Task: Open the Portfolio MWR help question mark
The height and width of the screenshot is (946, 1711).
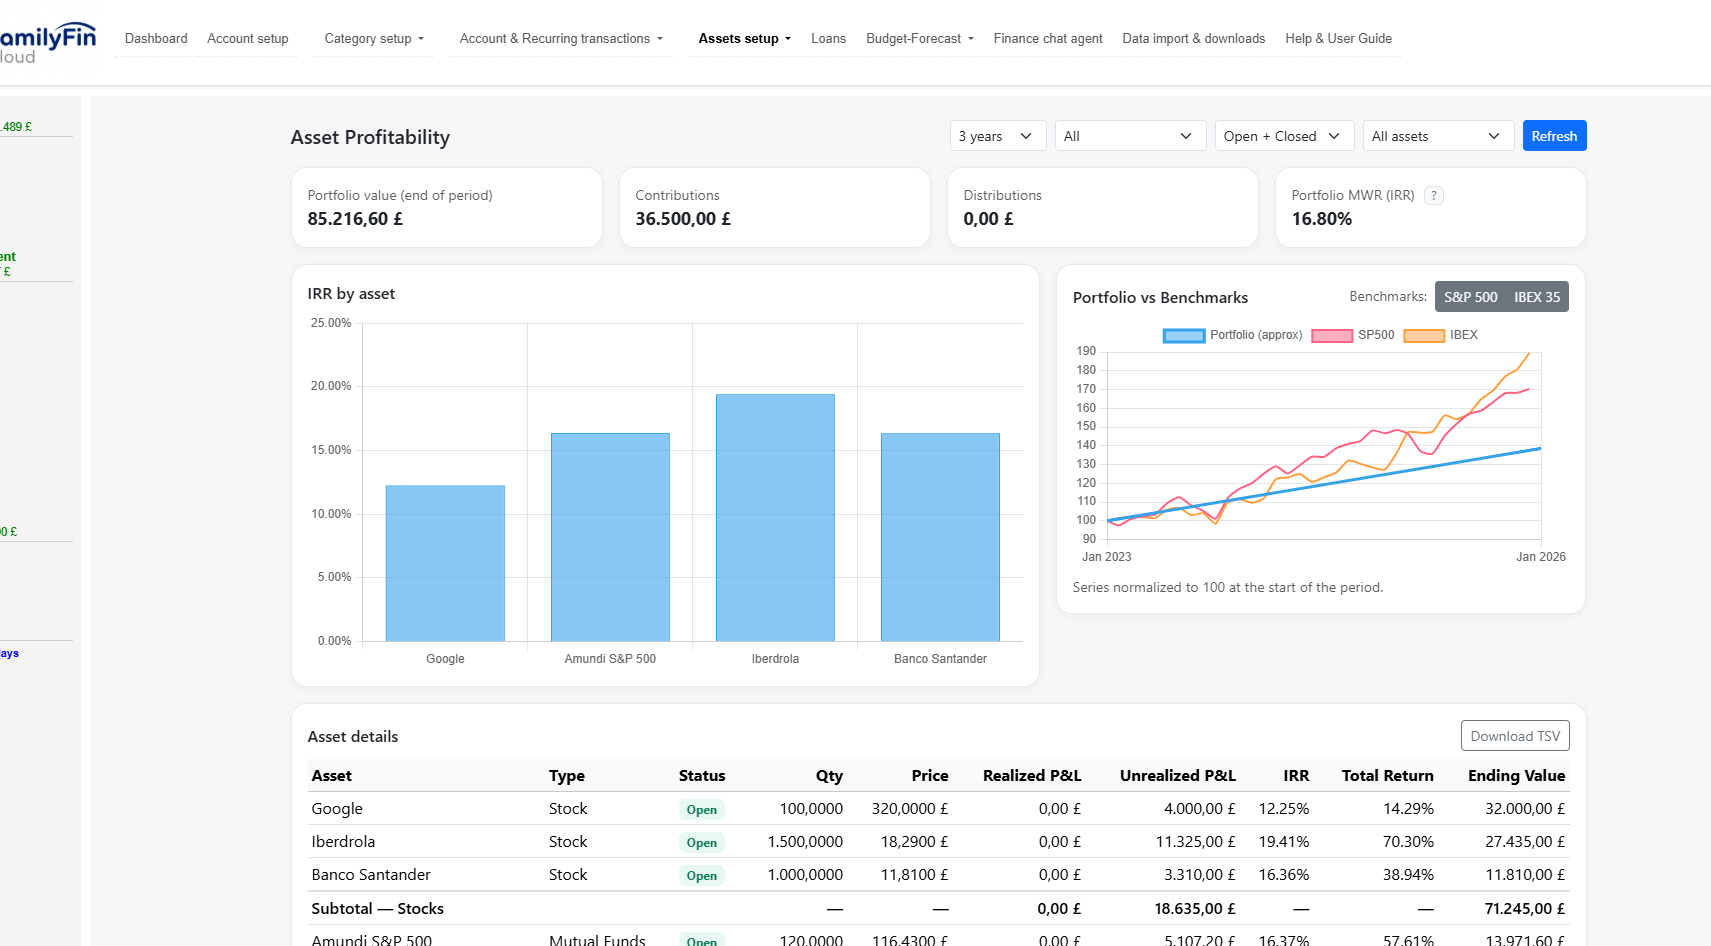Action: pyautogui.click(x=1433, y=196)
